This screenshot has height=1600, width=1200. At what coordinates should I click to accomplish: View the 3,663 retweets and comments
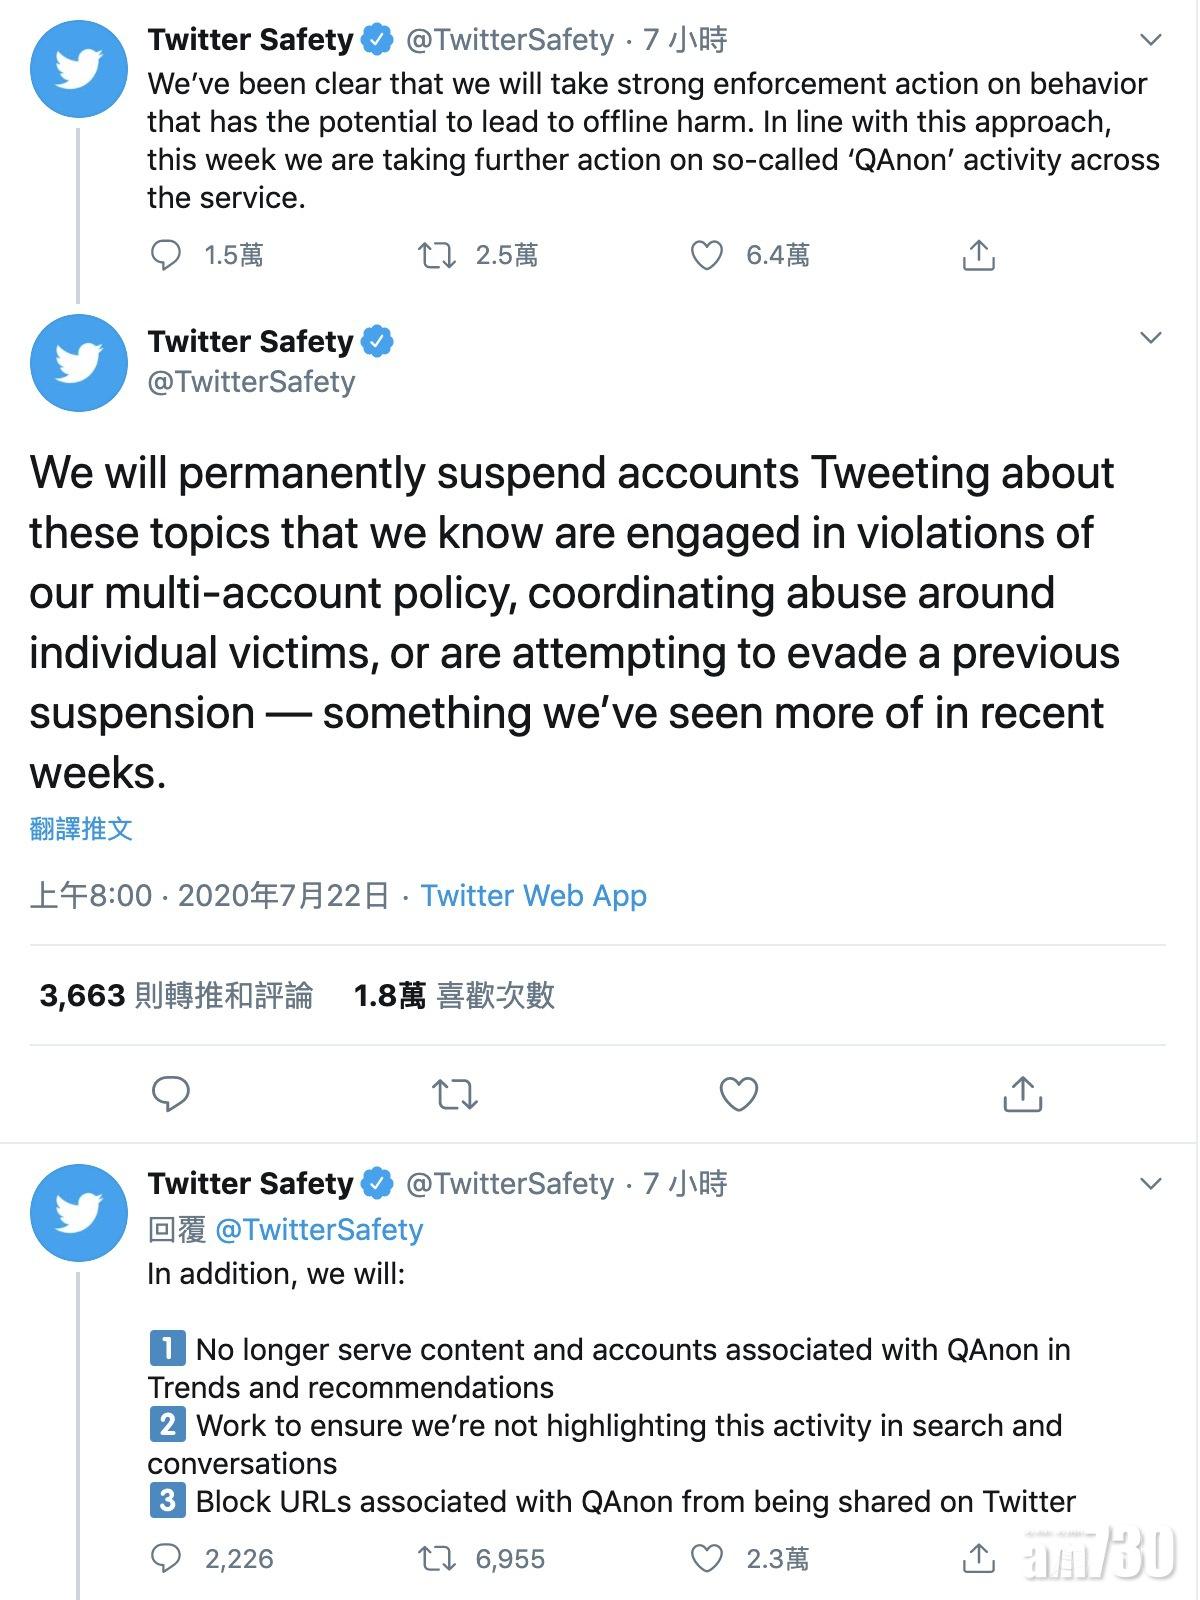pos(176,995)
